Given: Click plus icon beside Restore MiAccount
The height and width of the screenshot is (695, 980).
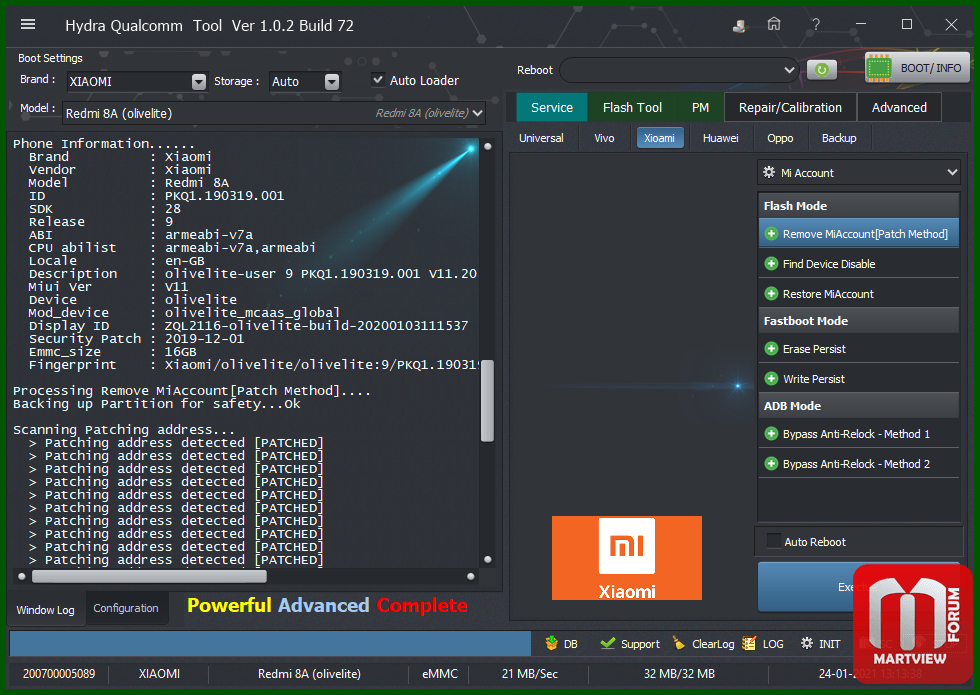Looking at the screenshot, I should [x=771, y=294].
